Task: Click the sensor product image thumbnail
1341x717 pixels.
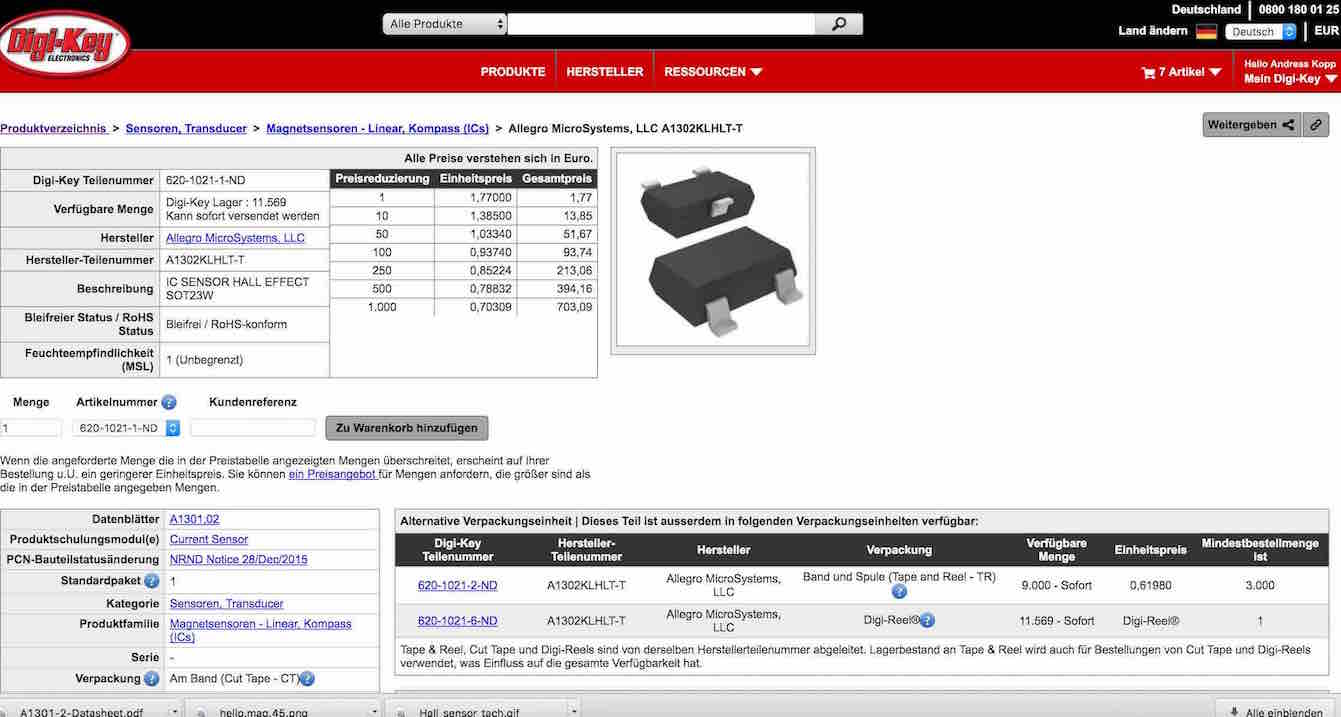Action: pyautogui.click(x=712, y=250)
